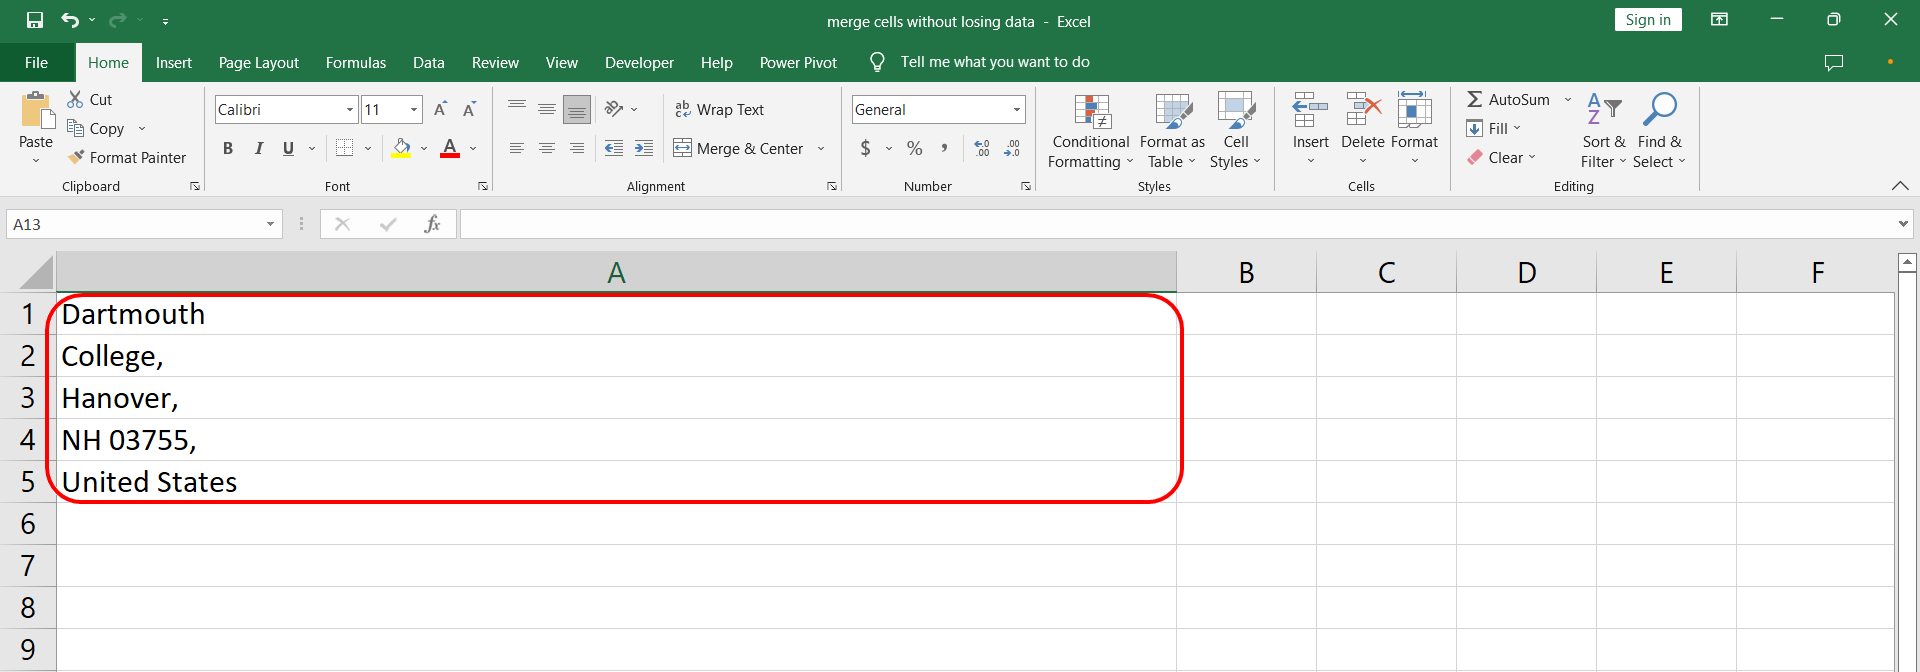The width and height of the screenshot is (1920, 672).
Task: Open Conditional Formatting menu
Action: point(1091,132)
